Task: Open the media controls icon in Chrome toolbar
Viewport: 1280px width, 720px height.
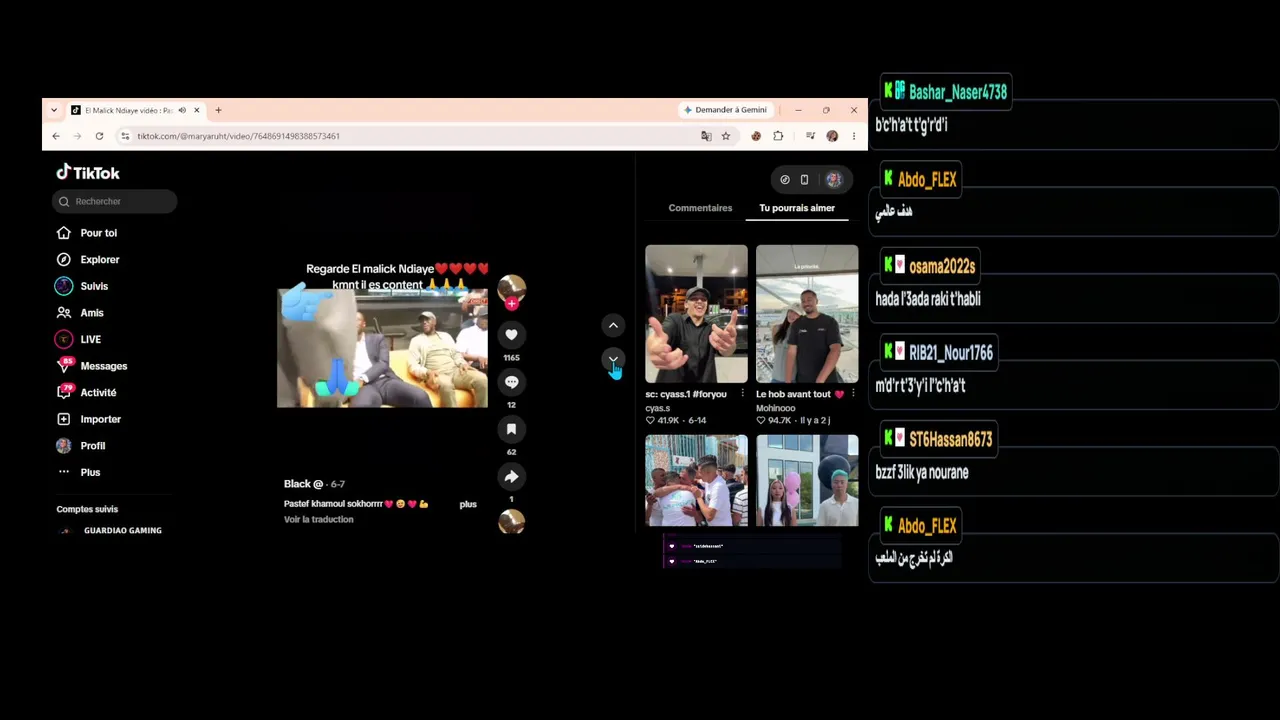Action: coord(811,136)
